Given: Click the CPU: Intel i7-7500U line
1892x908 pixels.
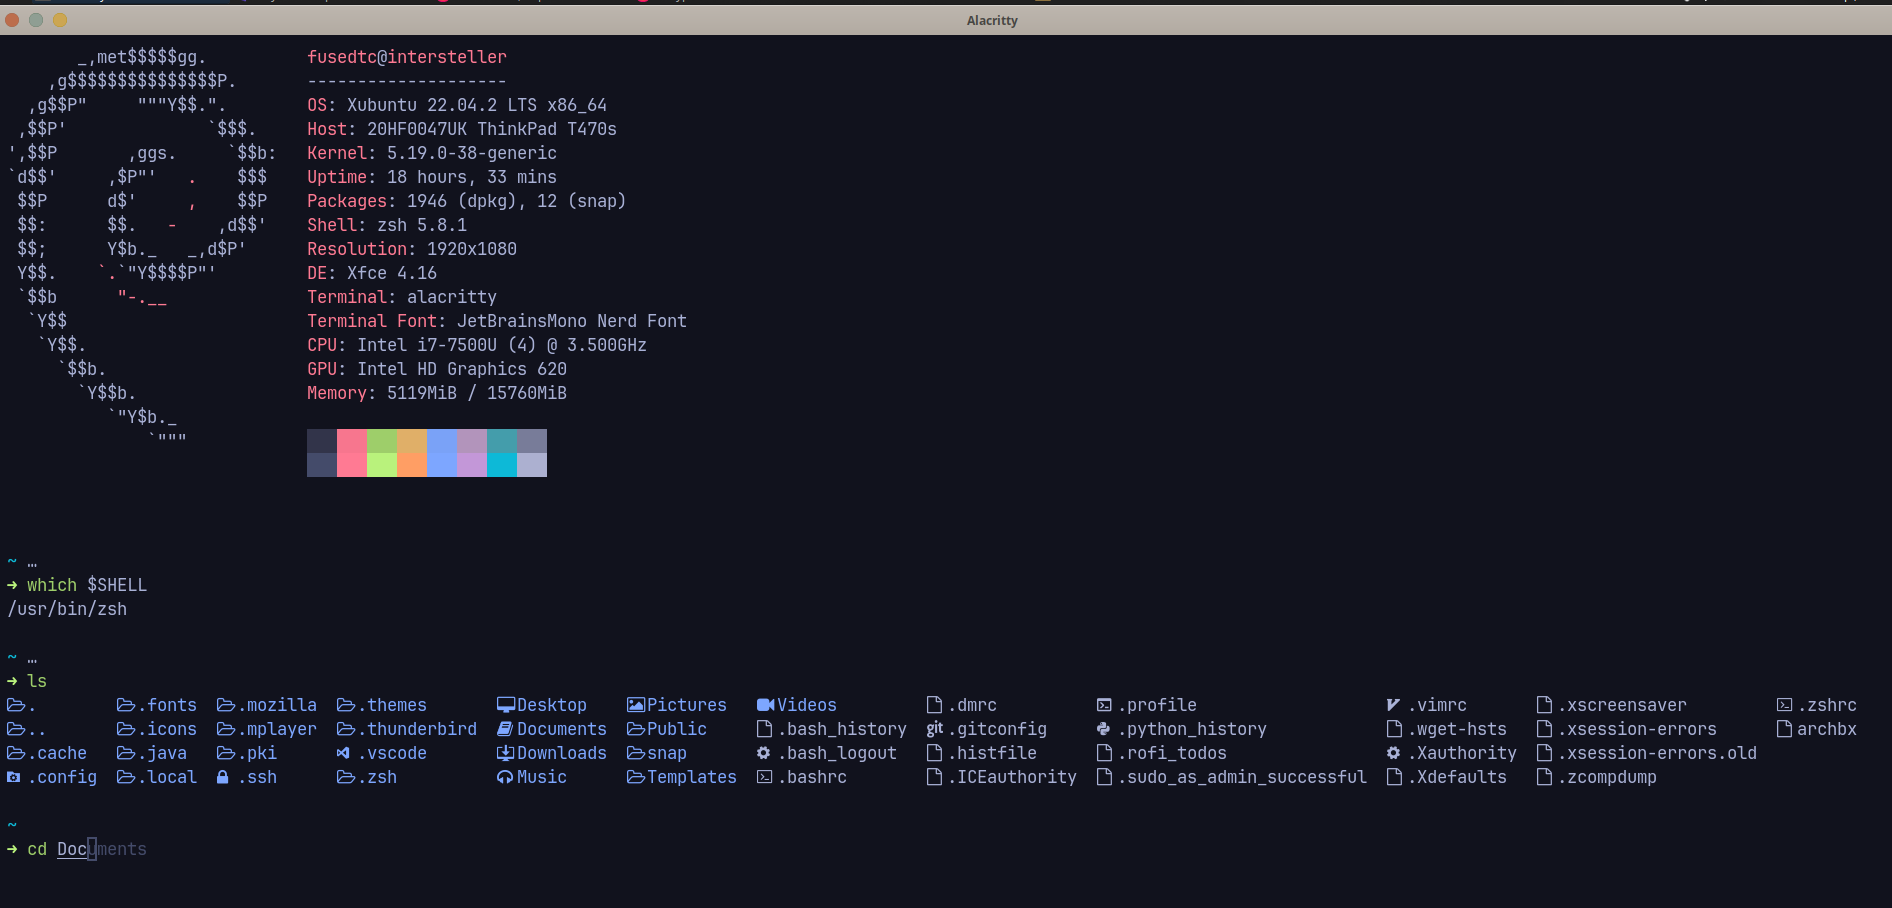Looking at the screenshot, I should coord(477,345).
